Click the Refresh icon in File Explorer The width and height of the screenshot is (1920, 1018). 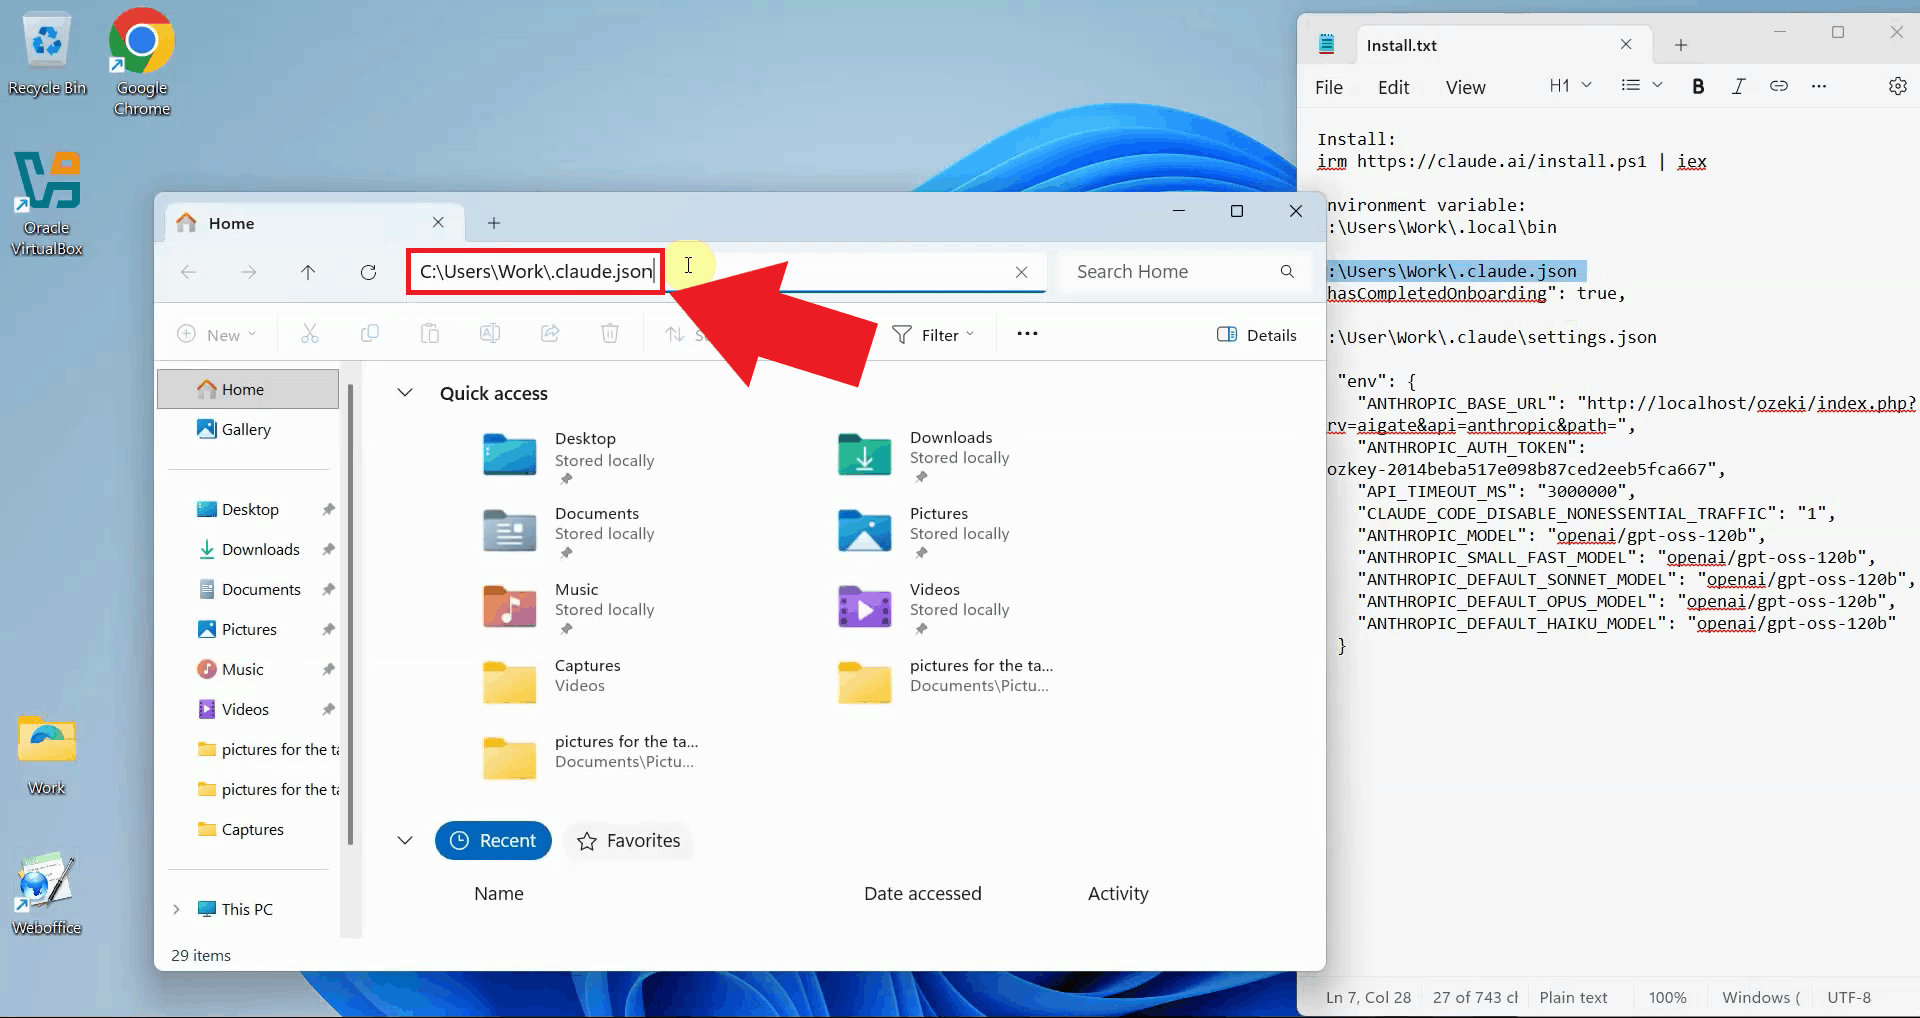[368, 272]
